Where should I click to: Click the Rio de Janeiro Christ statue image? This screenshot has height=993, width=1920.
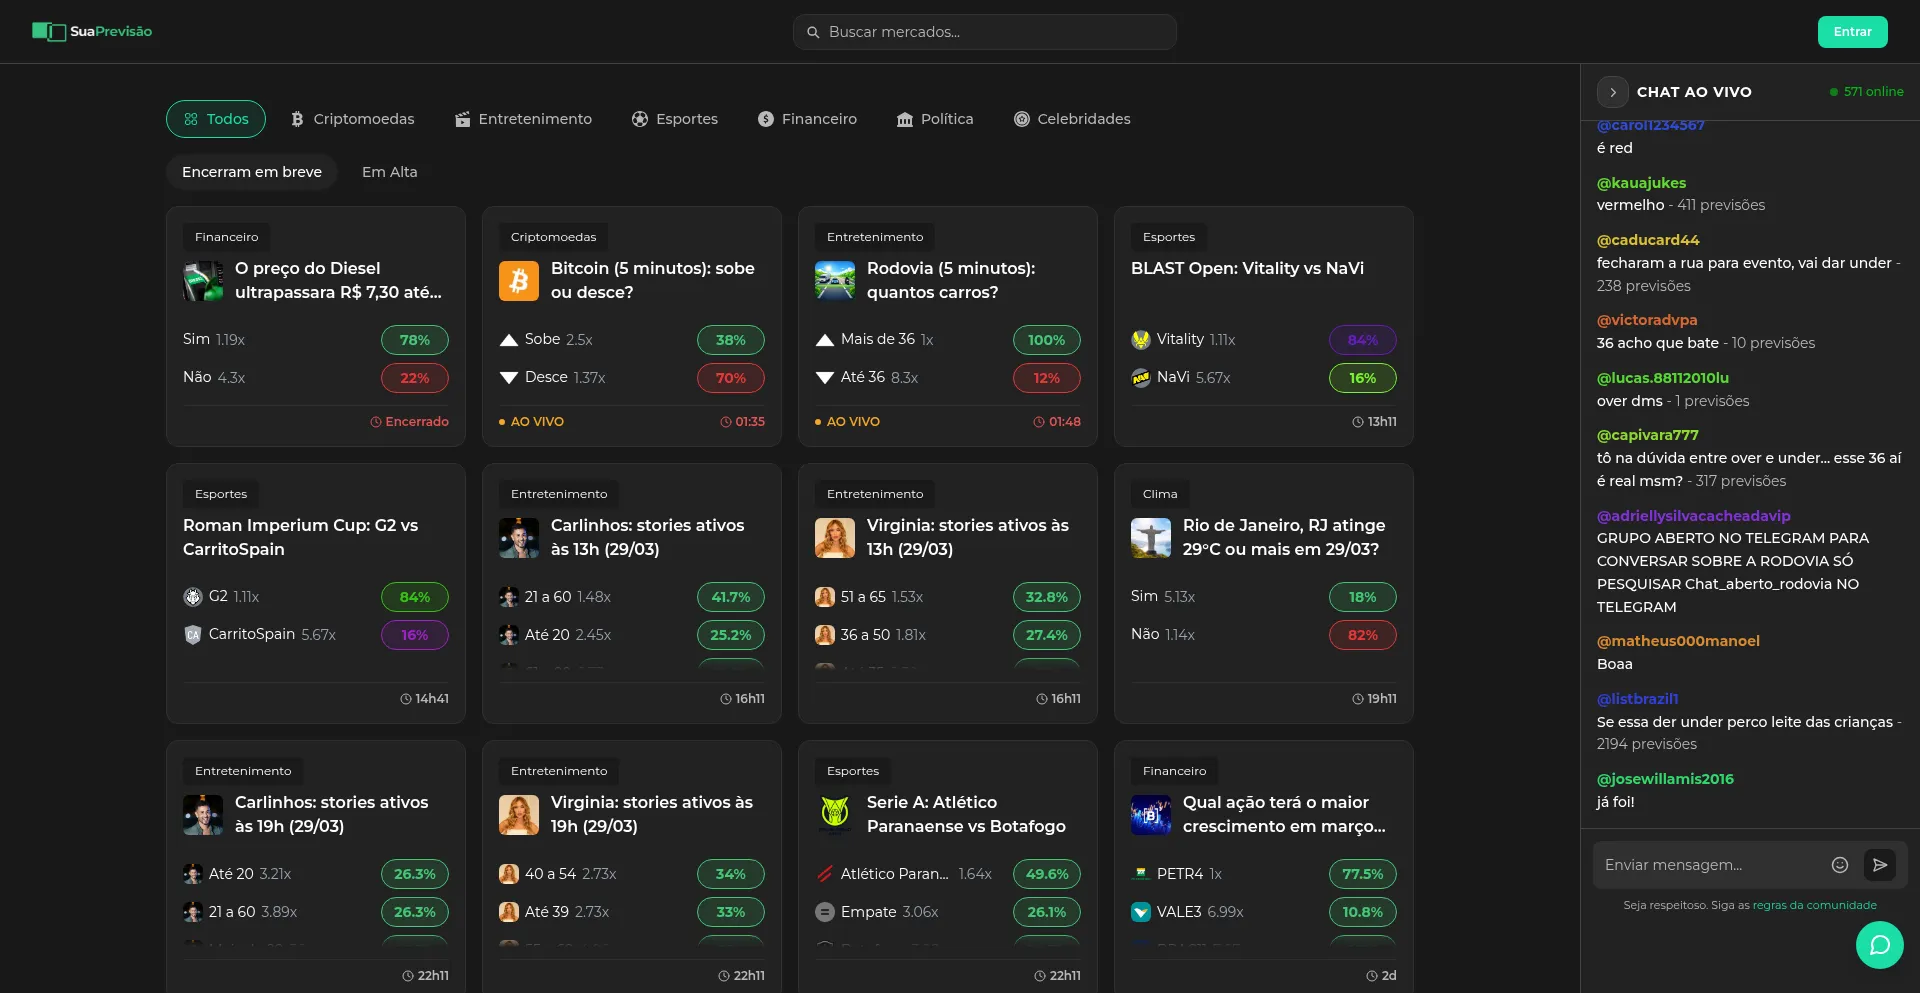[1151, 538]
